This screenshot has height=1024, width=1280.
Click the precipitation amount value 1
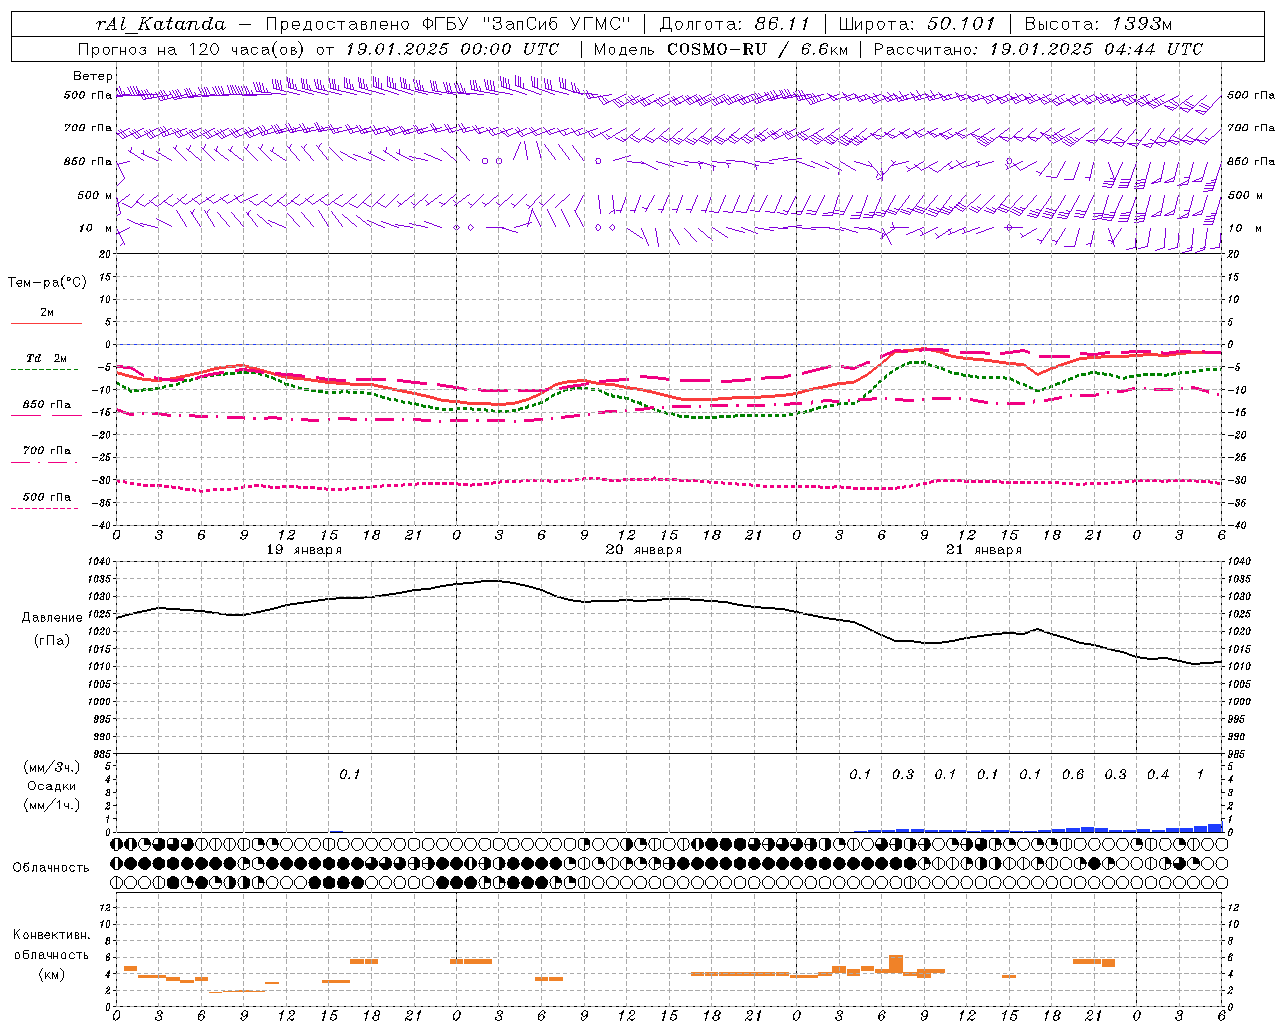(1200, 774)
